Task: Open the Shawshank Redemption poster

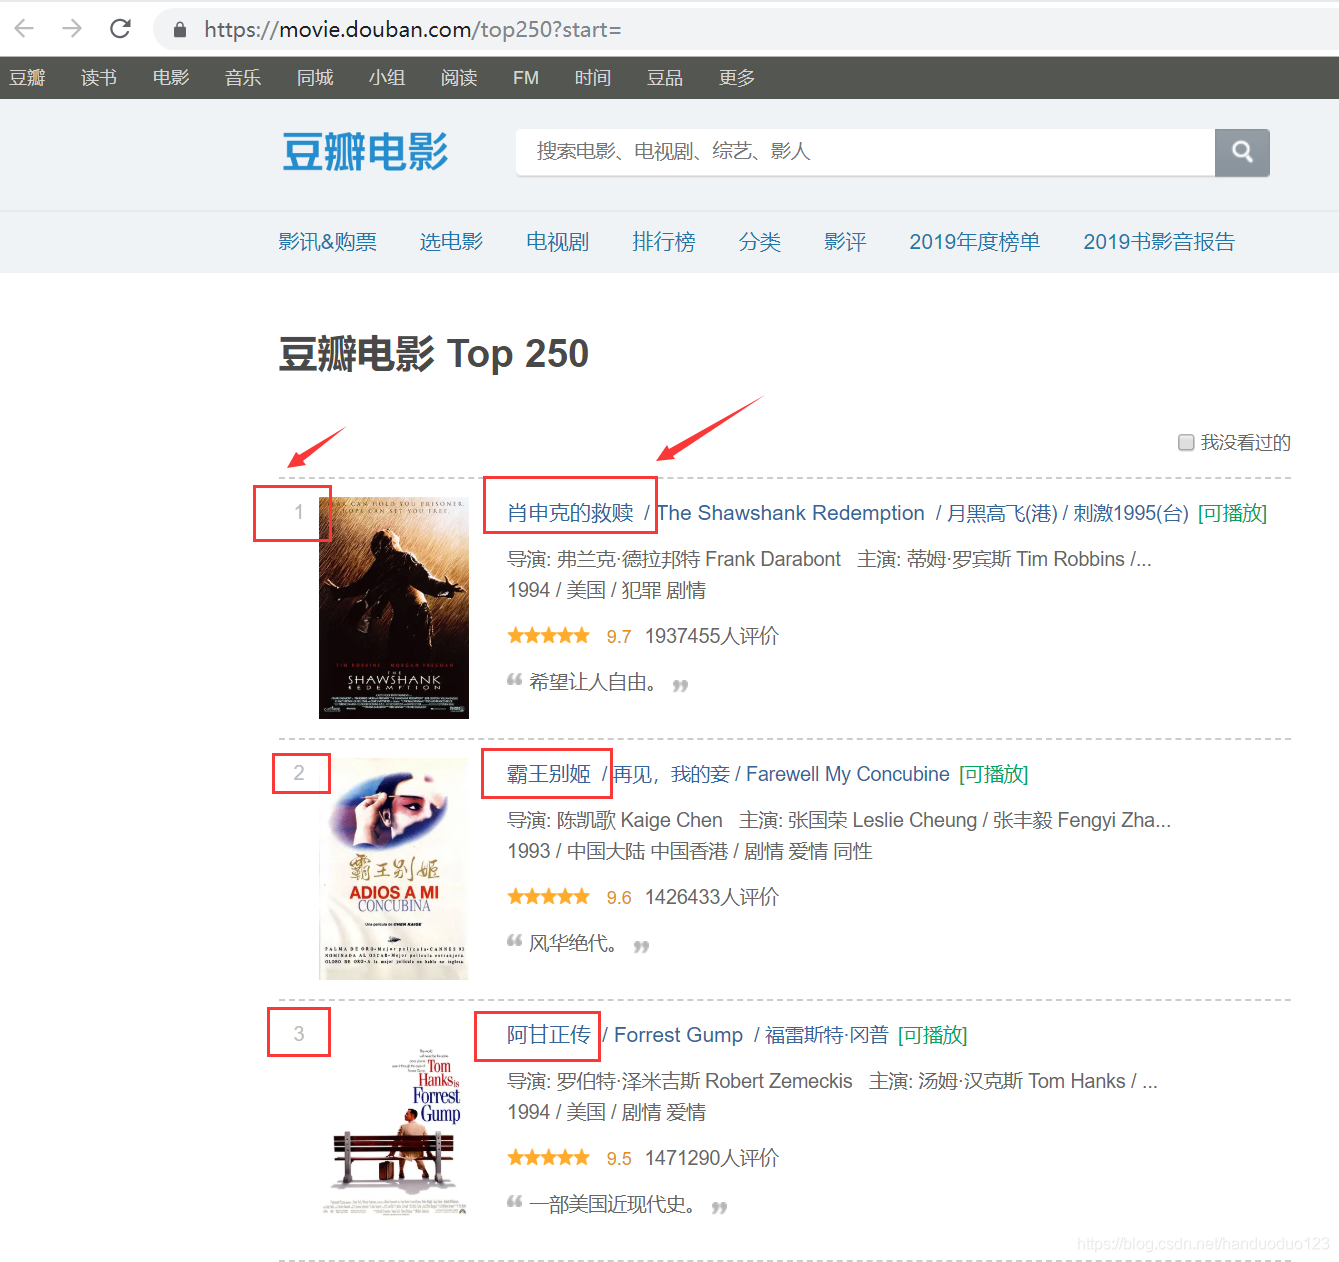Action: point(394,608)
